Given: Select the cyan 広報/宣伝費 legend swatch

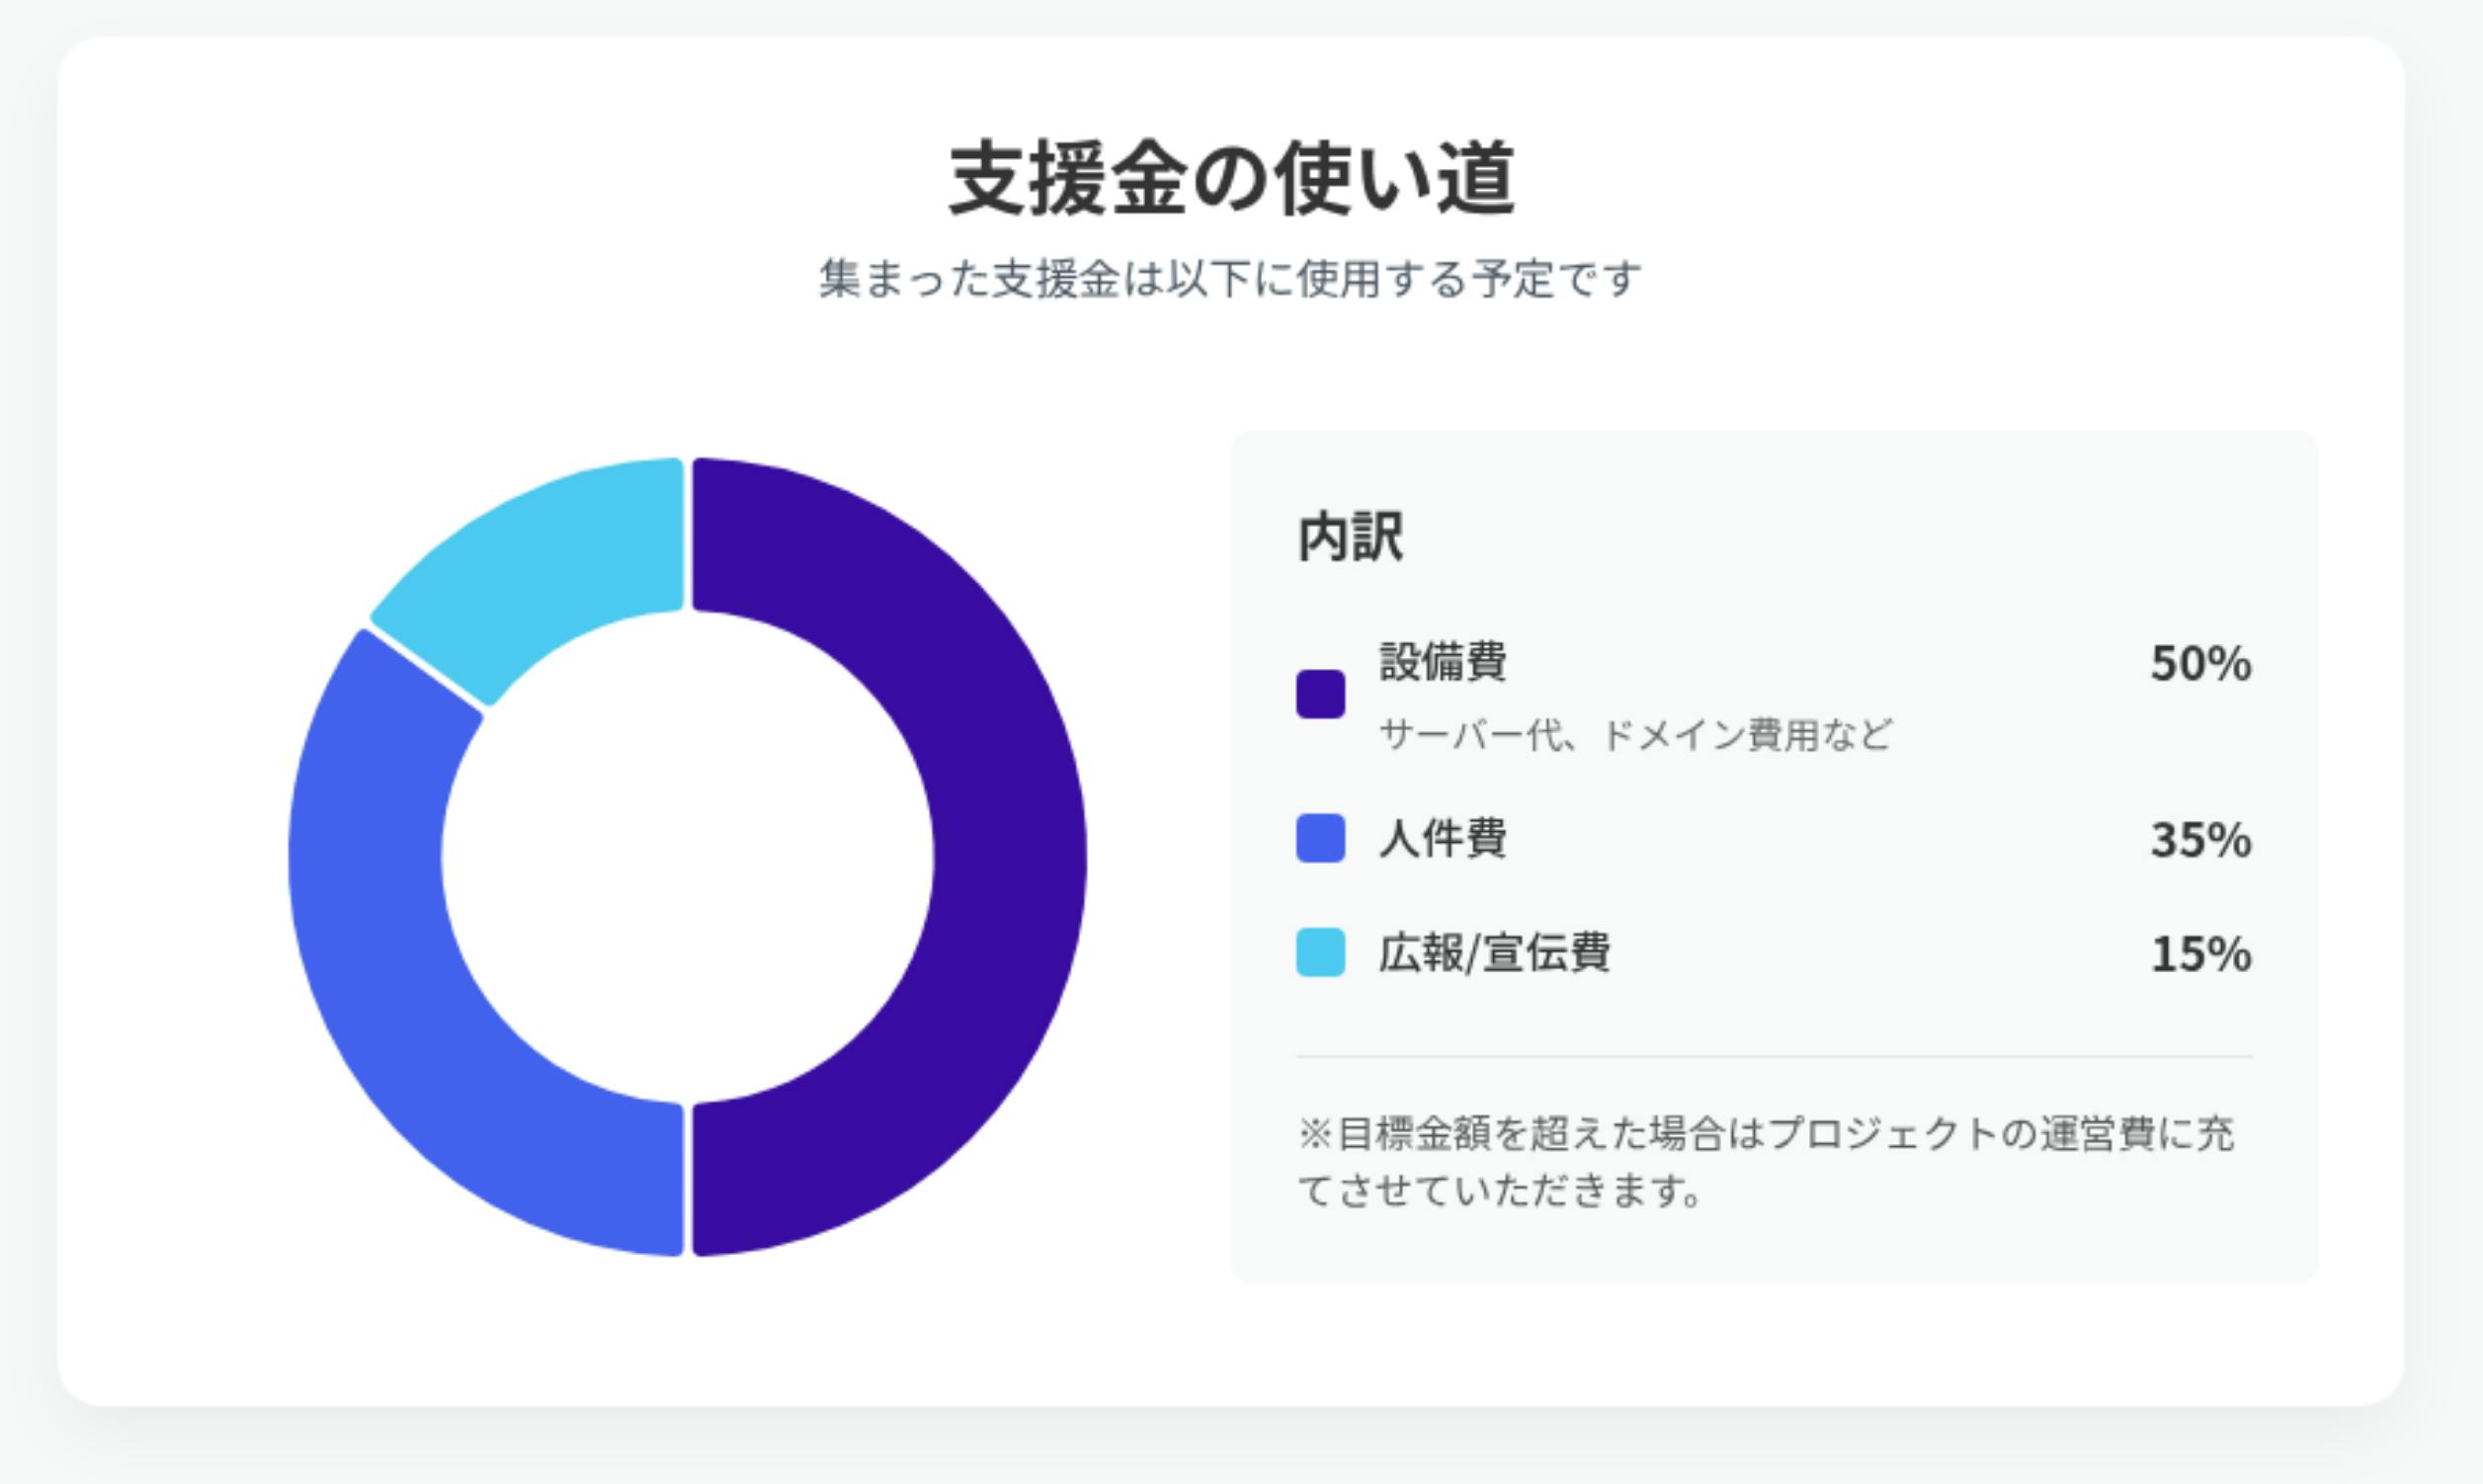Looking at the screenshot, I should tap(1320, 952).
